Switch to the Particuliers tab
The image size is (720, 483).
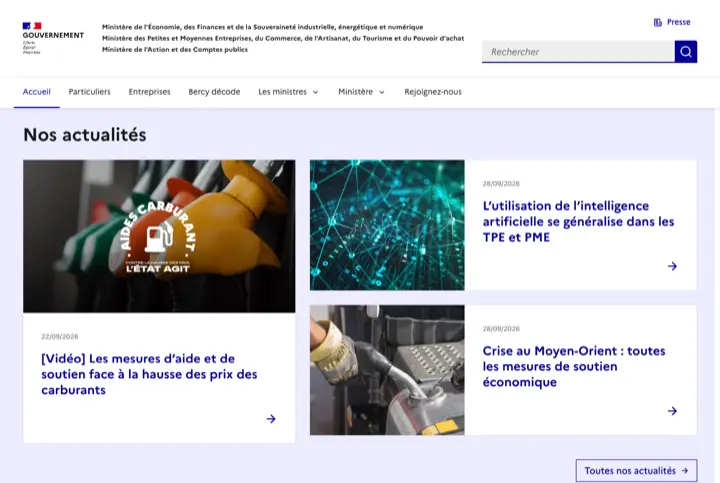coord(90,92)
